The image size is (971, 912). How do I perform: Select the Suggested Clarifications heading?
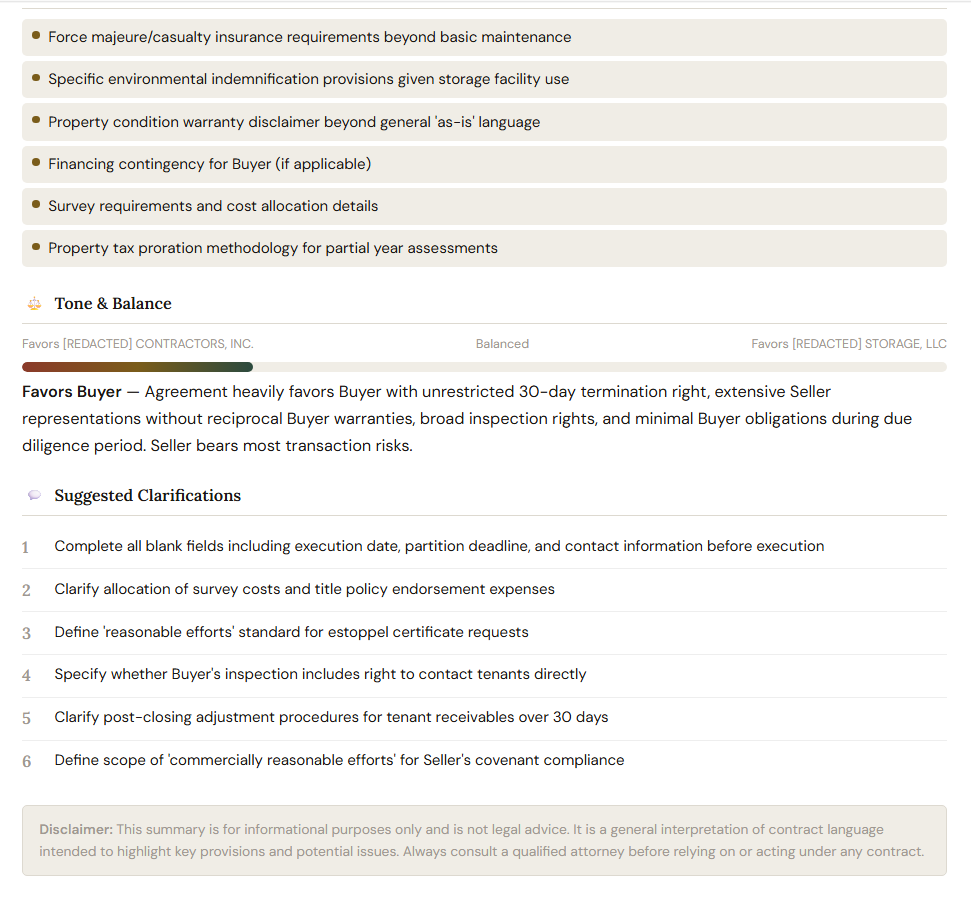pos(147,495)
